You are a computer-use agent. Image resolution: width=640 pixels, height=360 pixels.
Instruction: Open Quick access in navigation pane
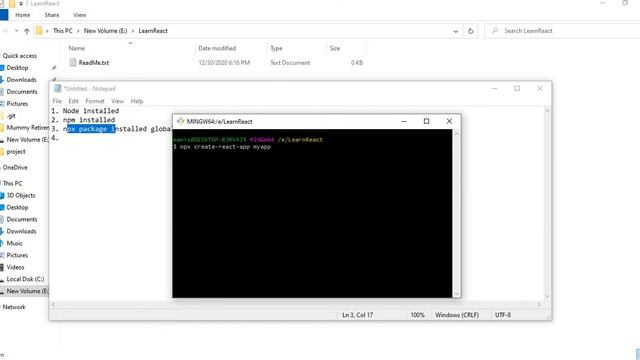pos(20,56)
